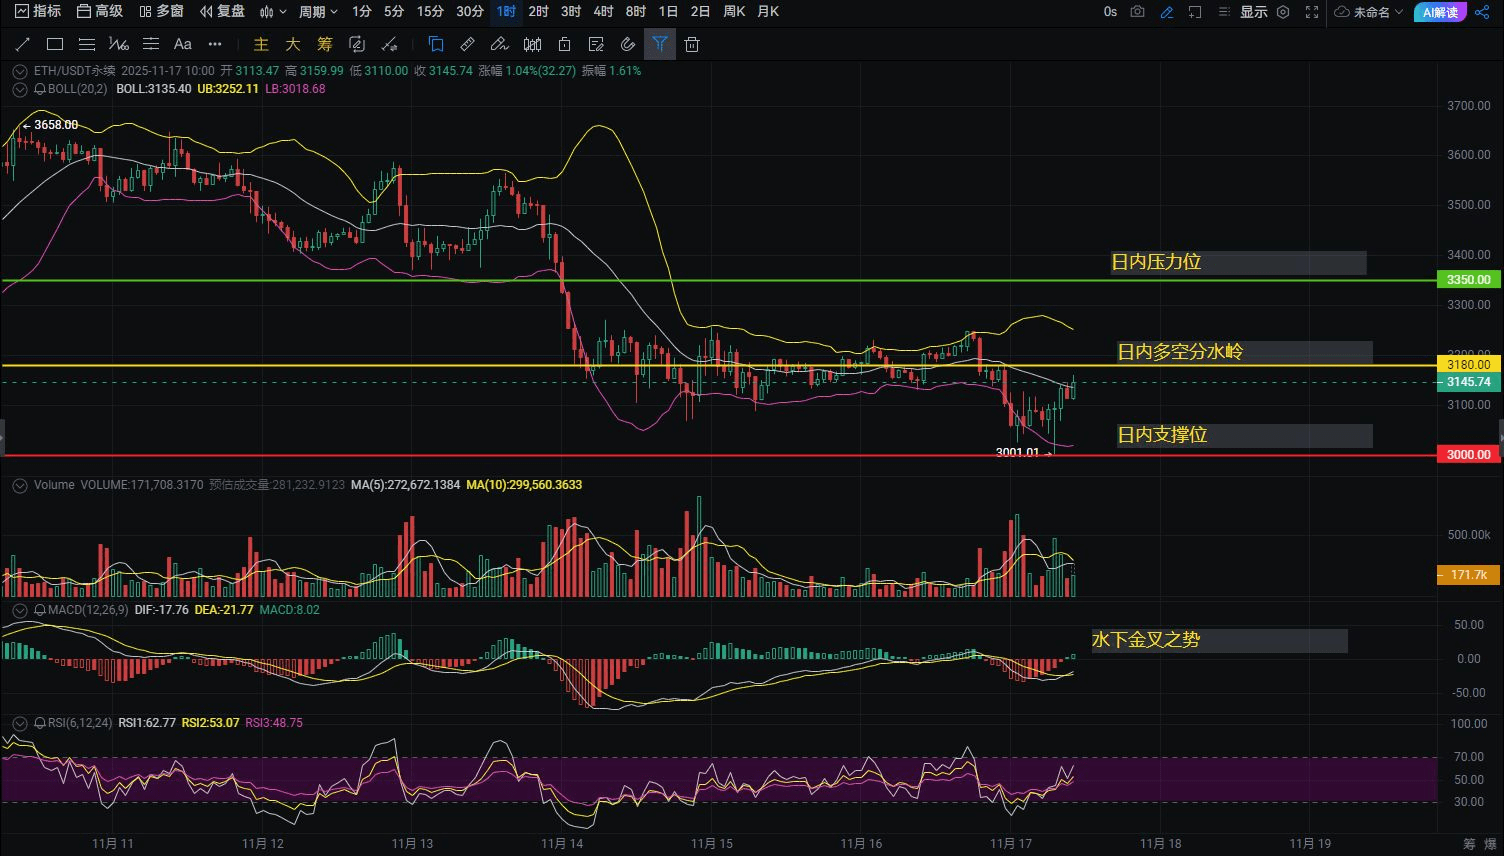Image resolution: width=1504 pixels, height=856 pixels.
Task: Enter fullscreen with the expand icon
Action: (x=1312, y=12)
